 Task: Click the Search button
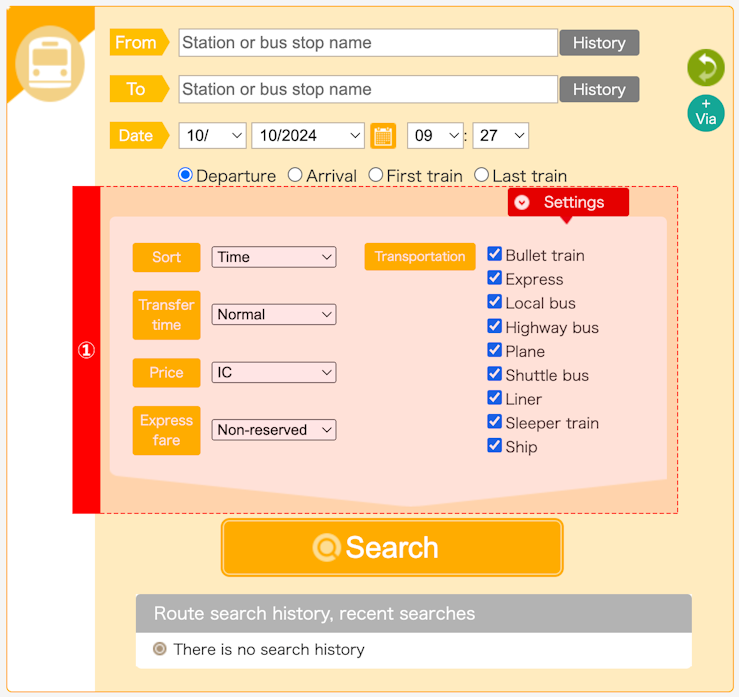click(392, 548)
